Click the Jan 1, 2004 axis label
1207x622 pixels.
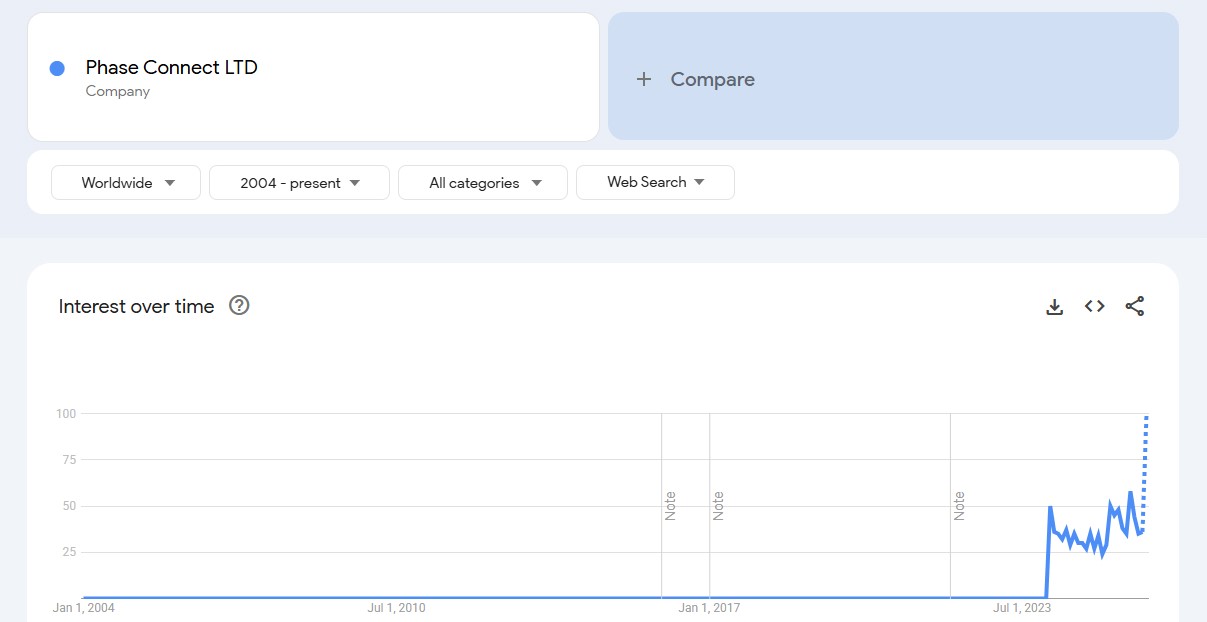click(x=84, y=607)
